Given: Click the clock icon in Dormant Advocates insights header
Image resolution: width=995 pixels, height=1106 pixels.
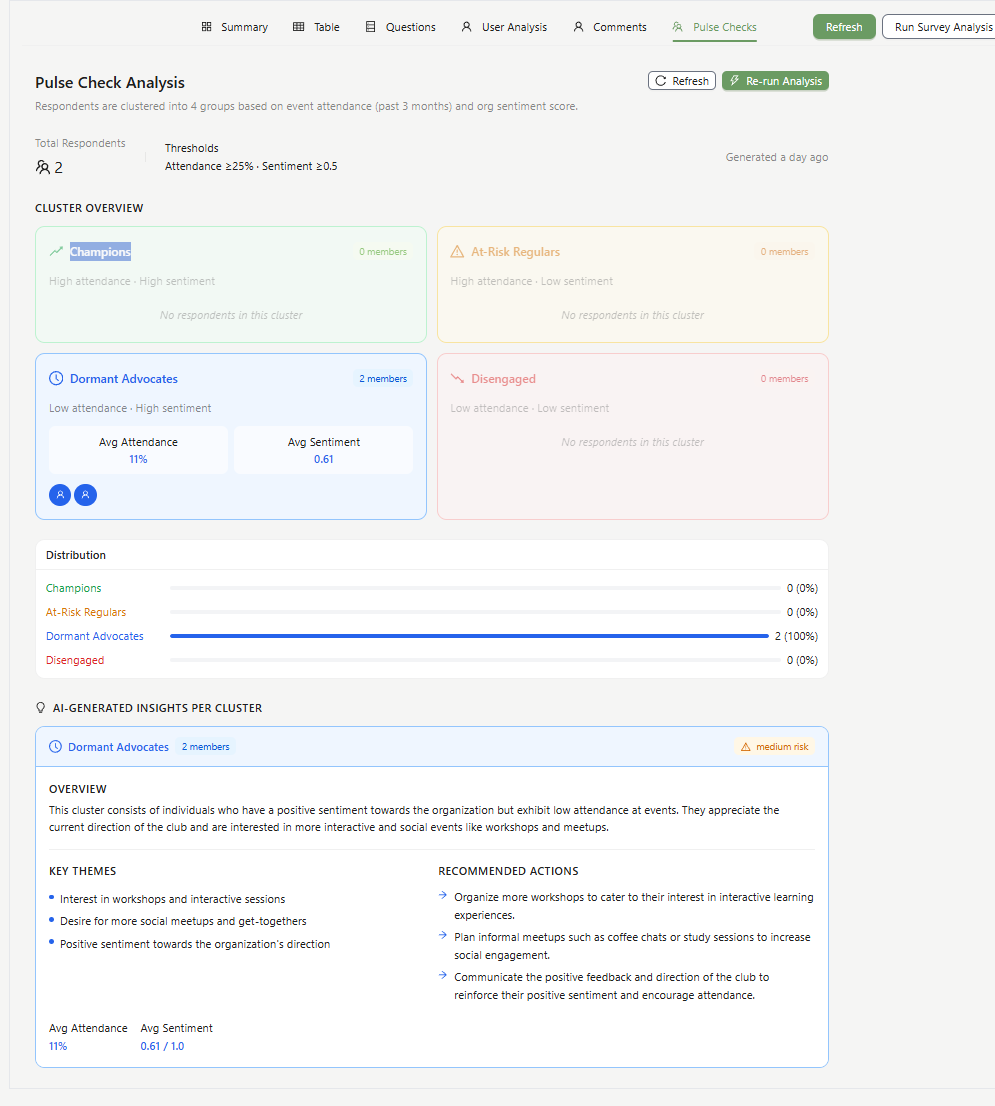Looking at the screenshot, I should pyautogui.click(x=55, y=746).
